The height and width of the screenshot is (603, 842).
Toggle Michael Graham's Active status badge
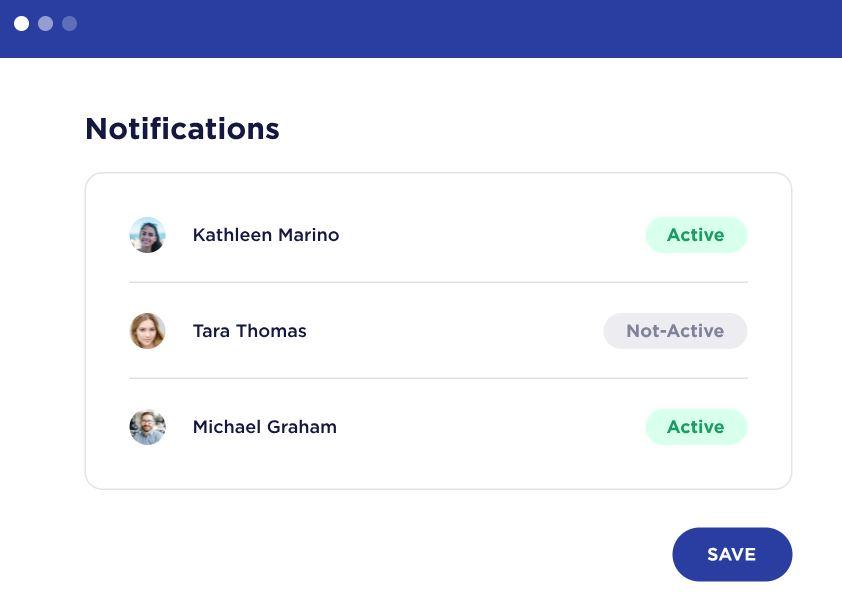pyautogui.click(x=696, y=427)
